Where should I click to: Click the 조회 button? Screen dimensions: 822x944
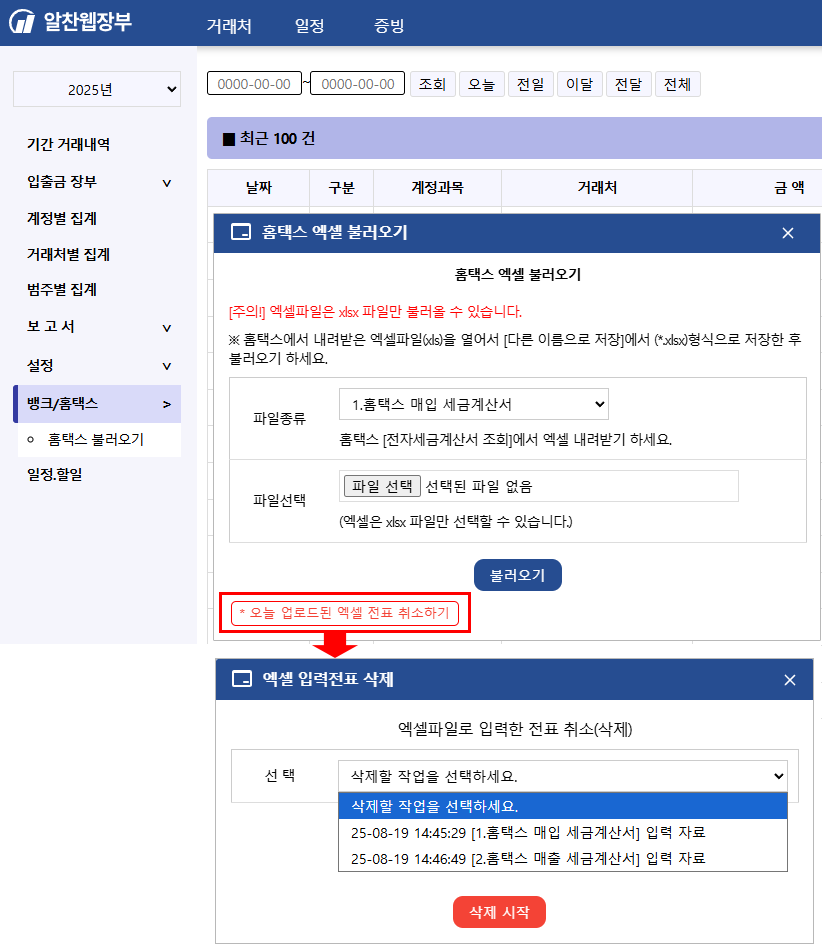click(x=432, y=84)
